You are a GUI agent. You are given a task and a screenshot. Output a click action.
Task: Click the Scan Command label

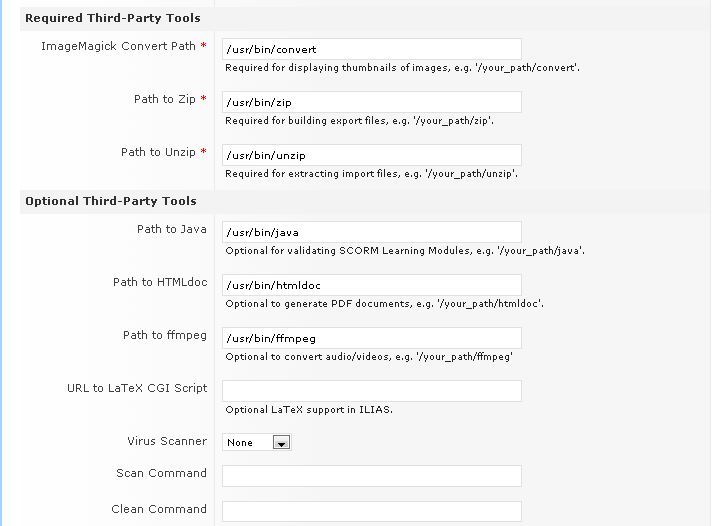click(161, 473)
